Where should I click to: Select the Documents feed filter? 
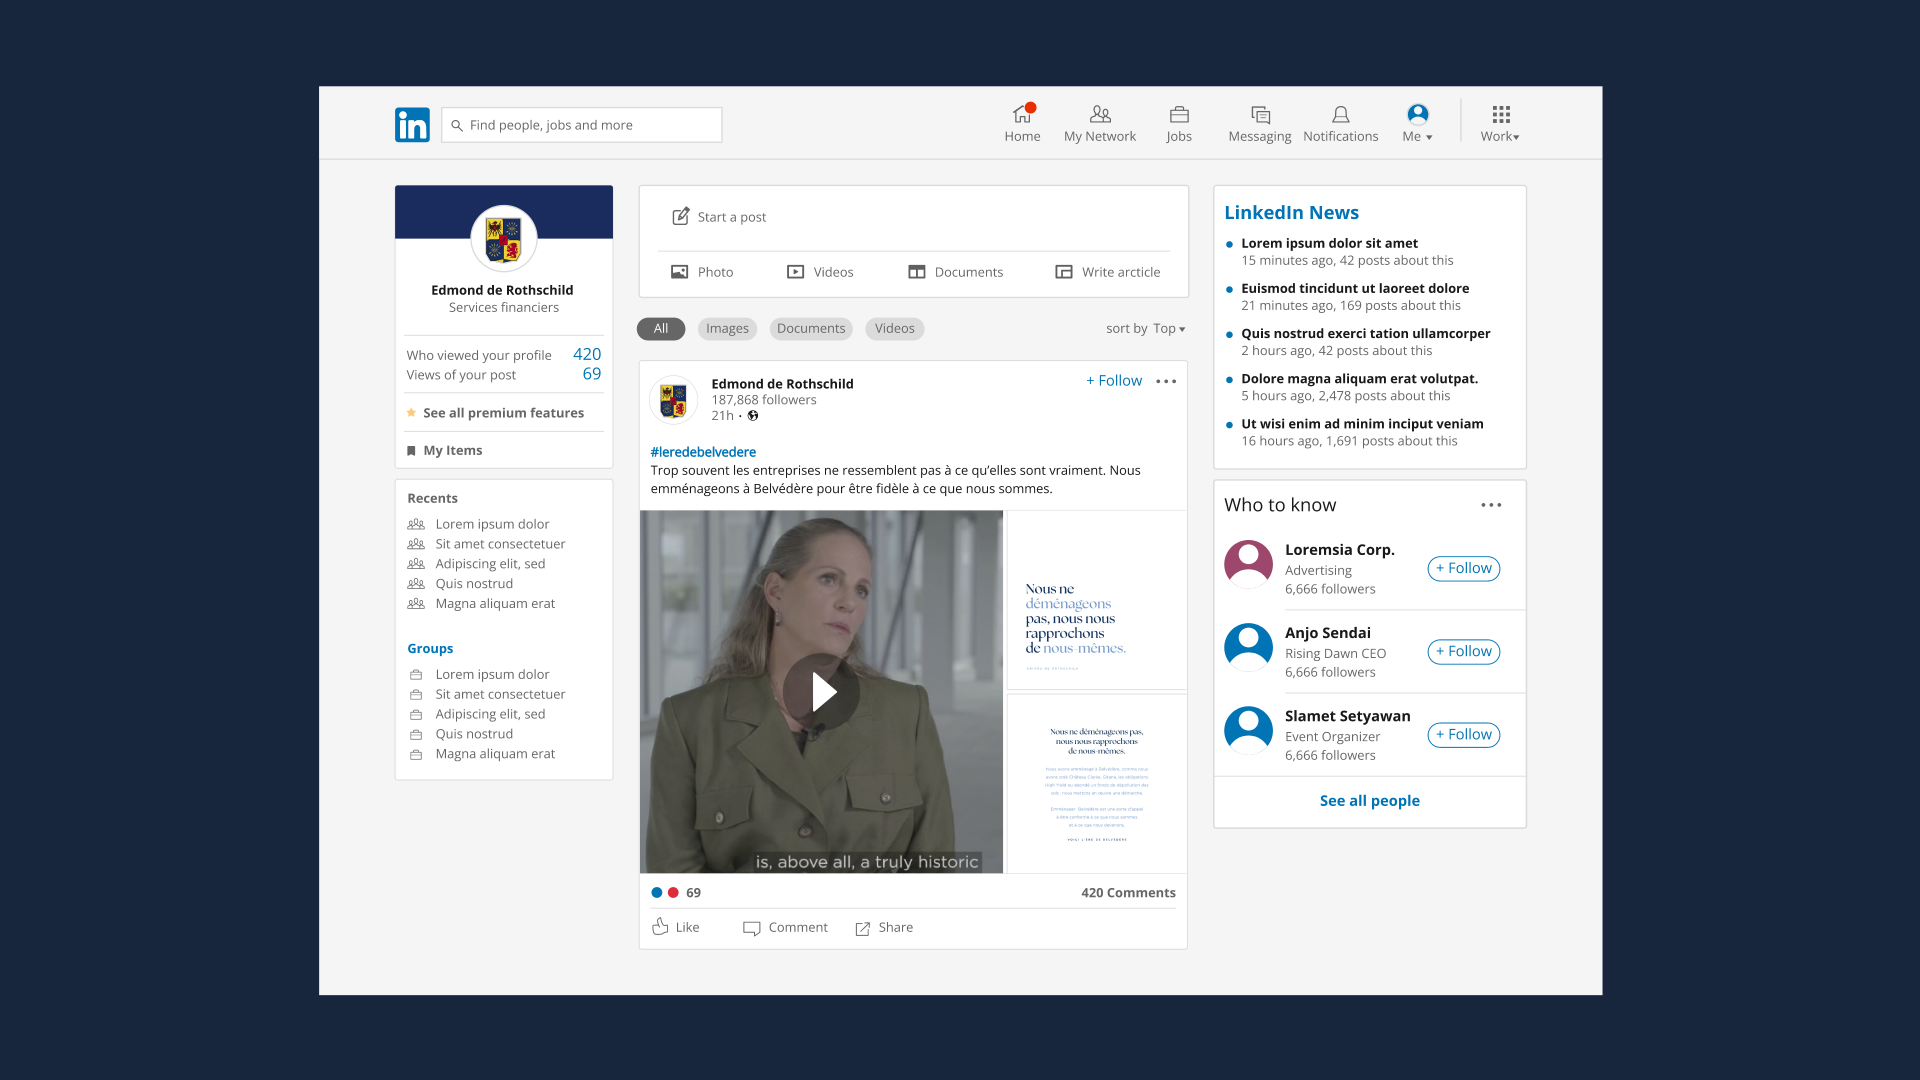[x=811, y=328]
